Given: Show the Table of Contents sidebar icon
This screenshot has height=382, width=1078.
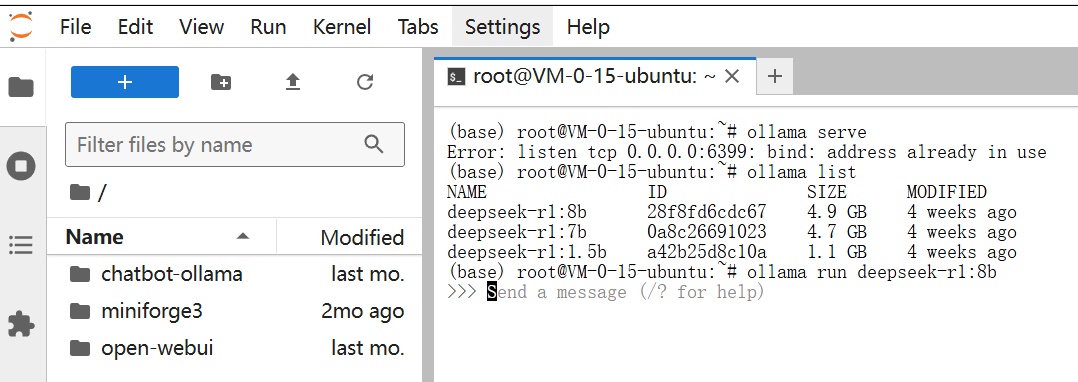Looking at the screenshot, I should pos(21,245).
